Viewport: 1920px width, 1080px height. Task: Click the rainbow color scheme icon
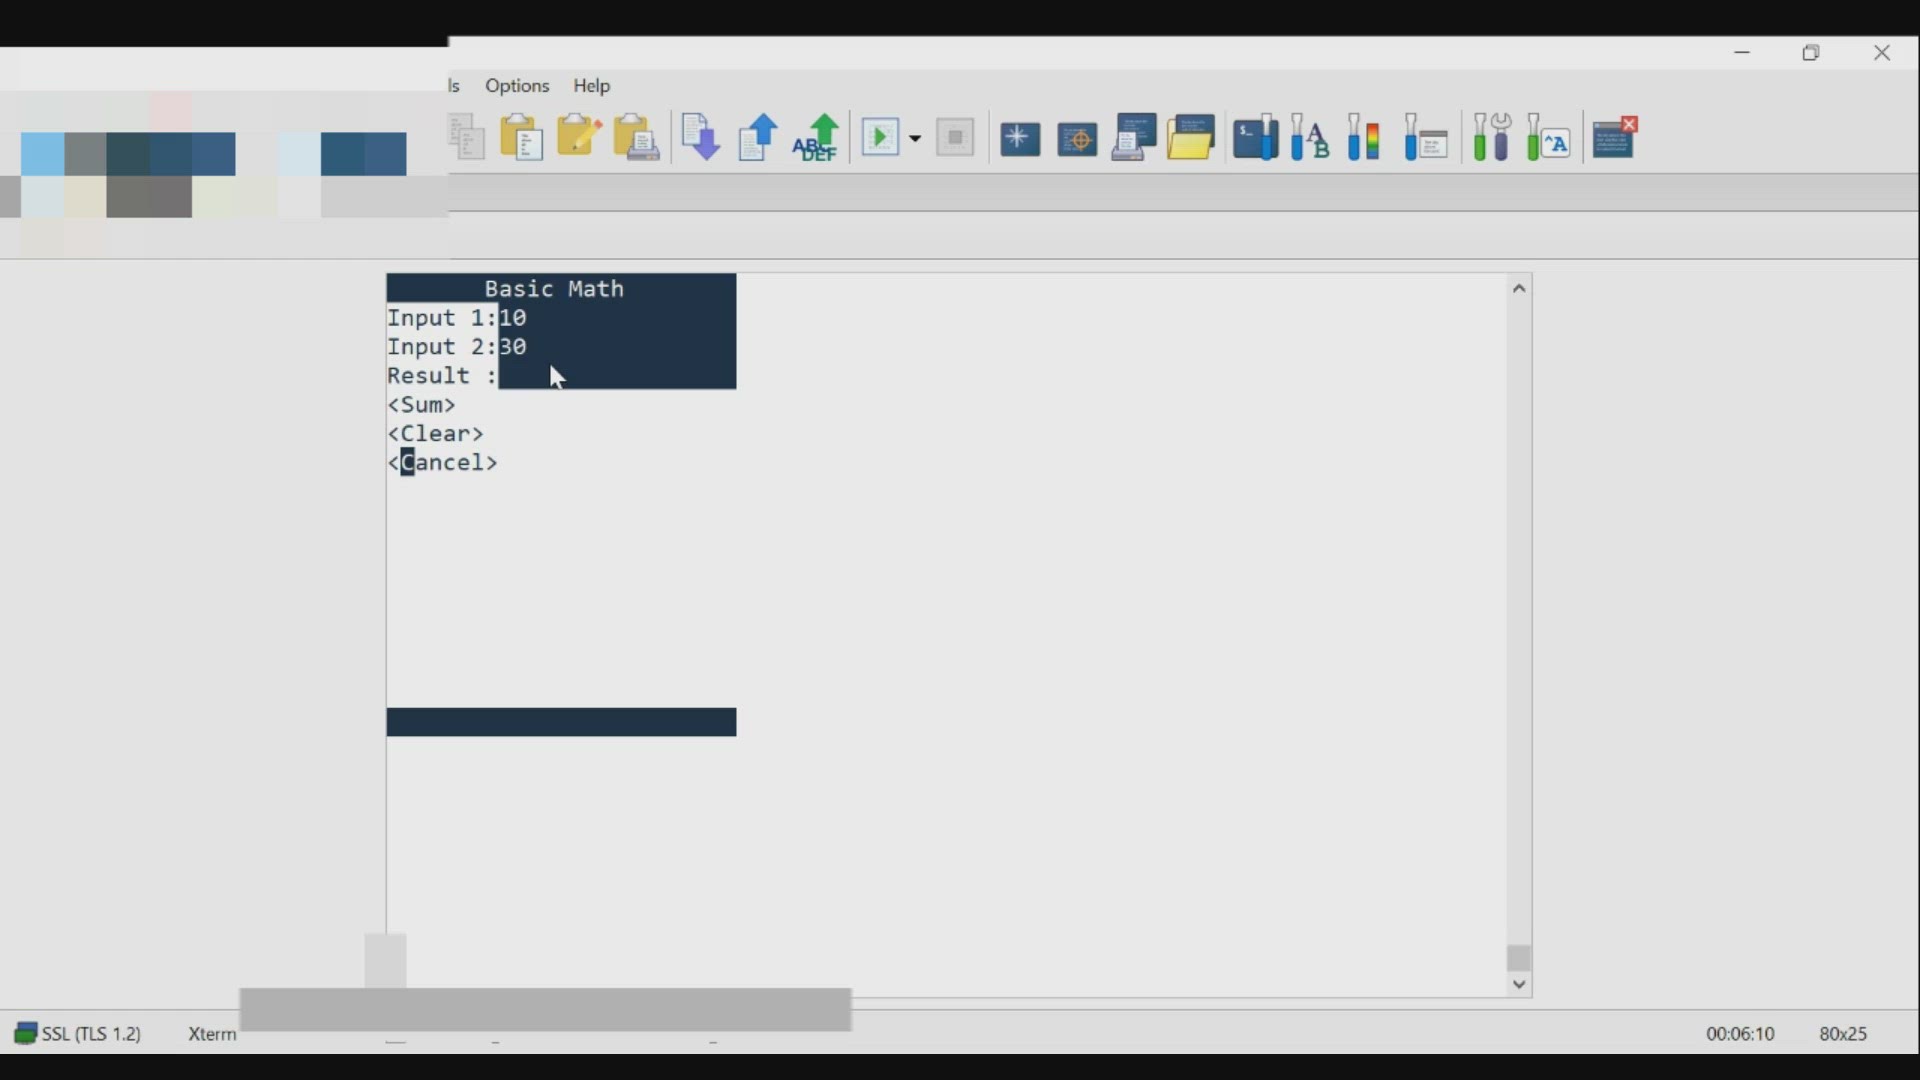pos(1364,138)
